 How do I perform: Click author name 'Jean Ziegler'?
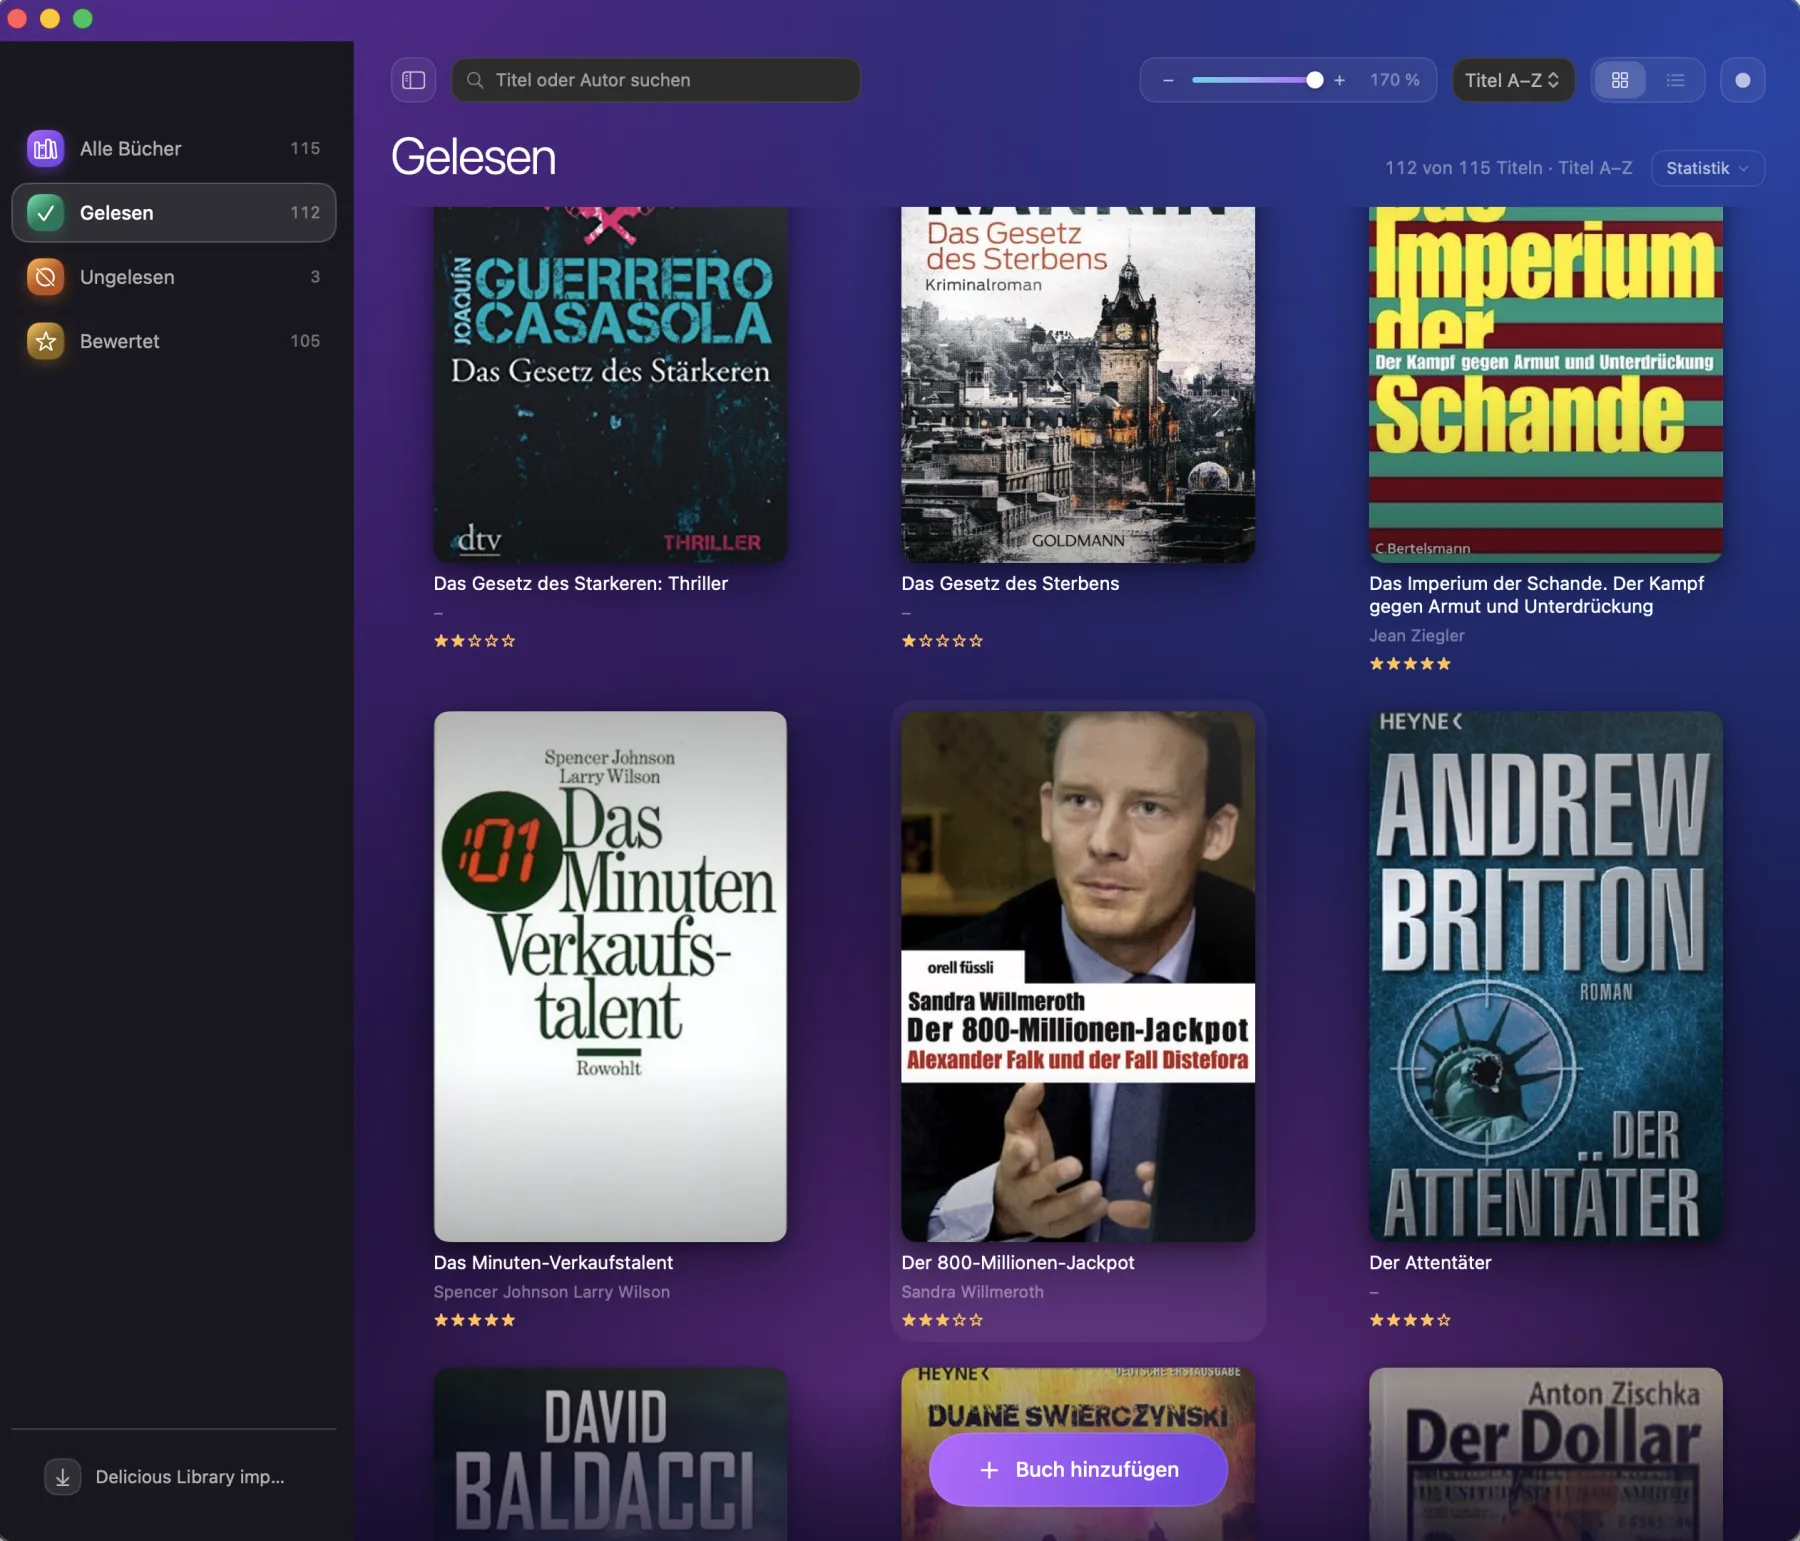[x=1417, y=636]
